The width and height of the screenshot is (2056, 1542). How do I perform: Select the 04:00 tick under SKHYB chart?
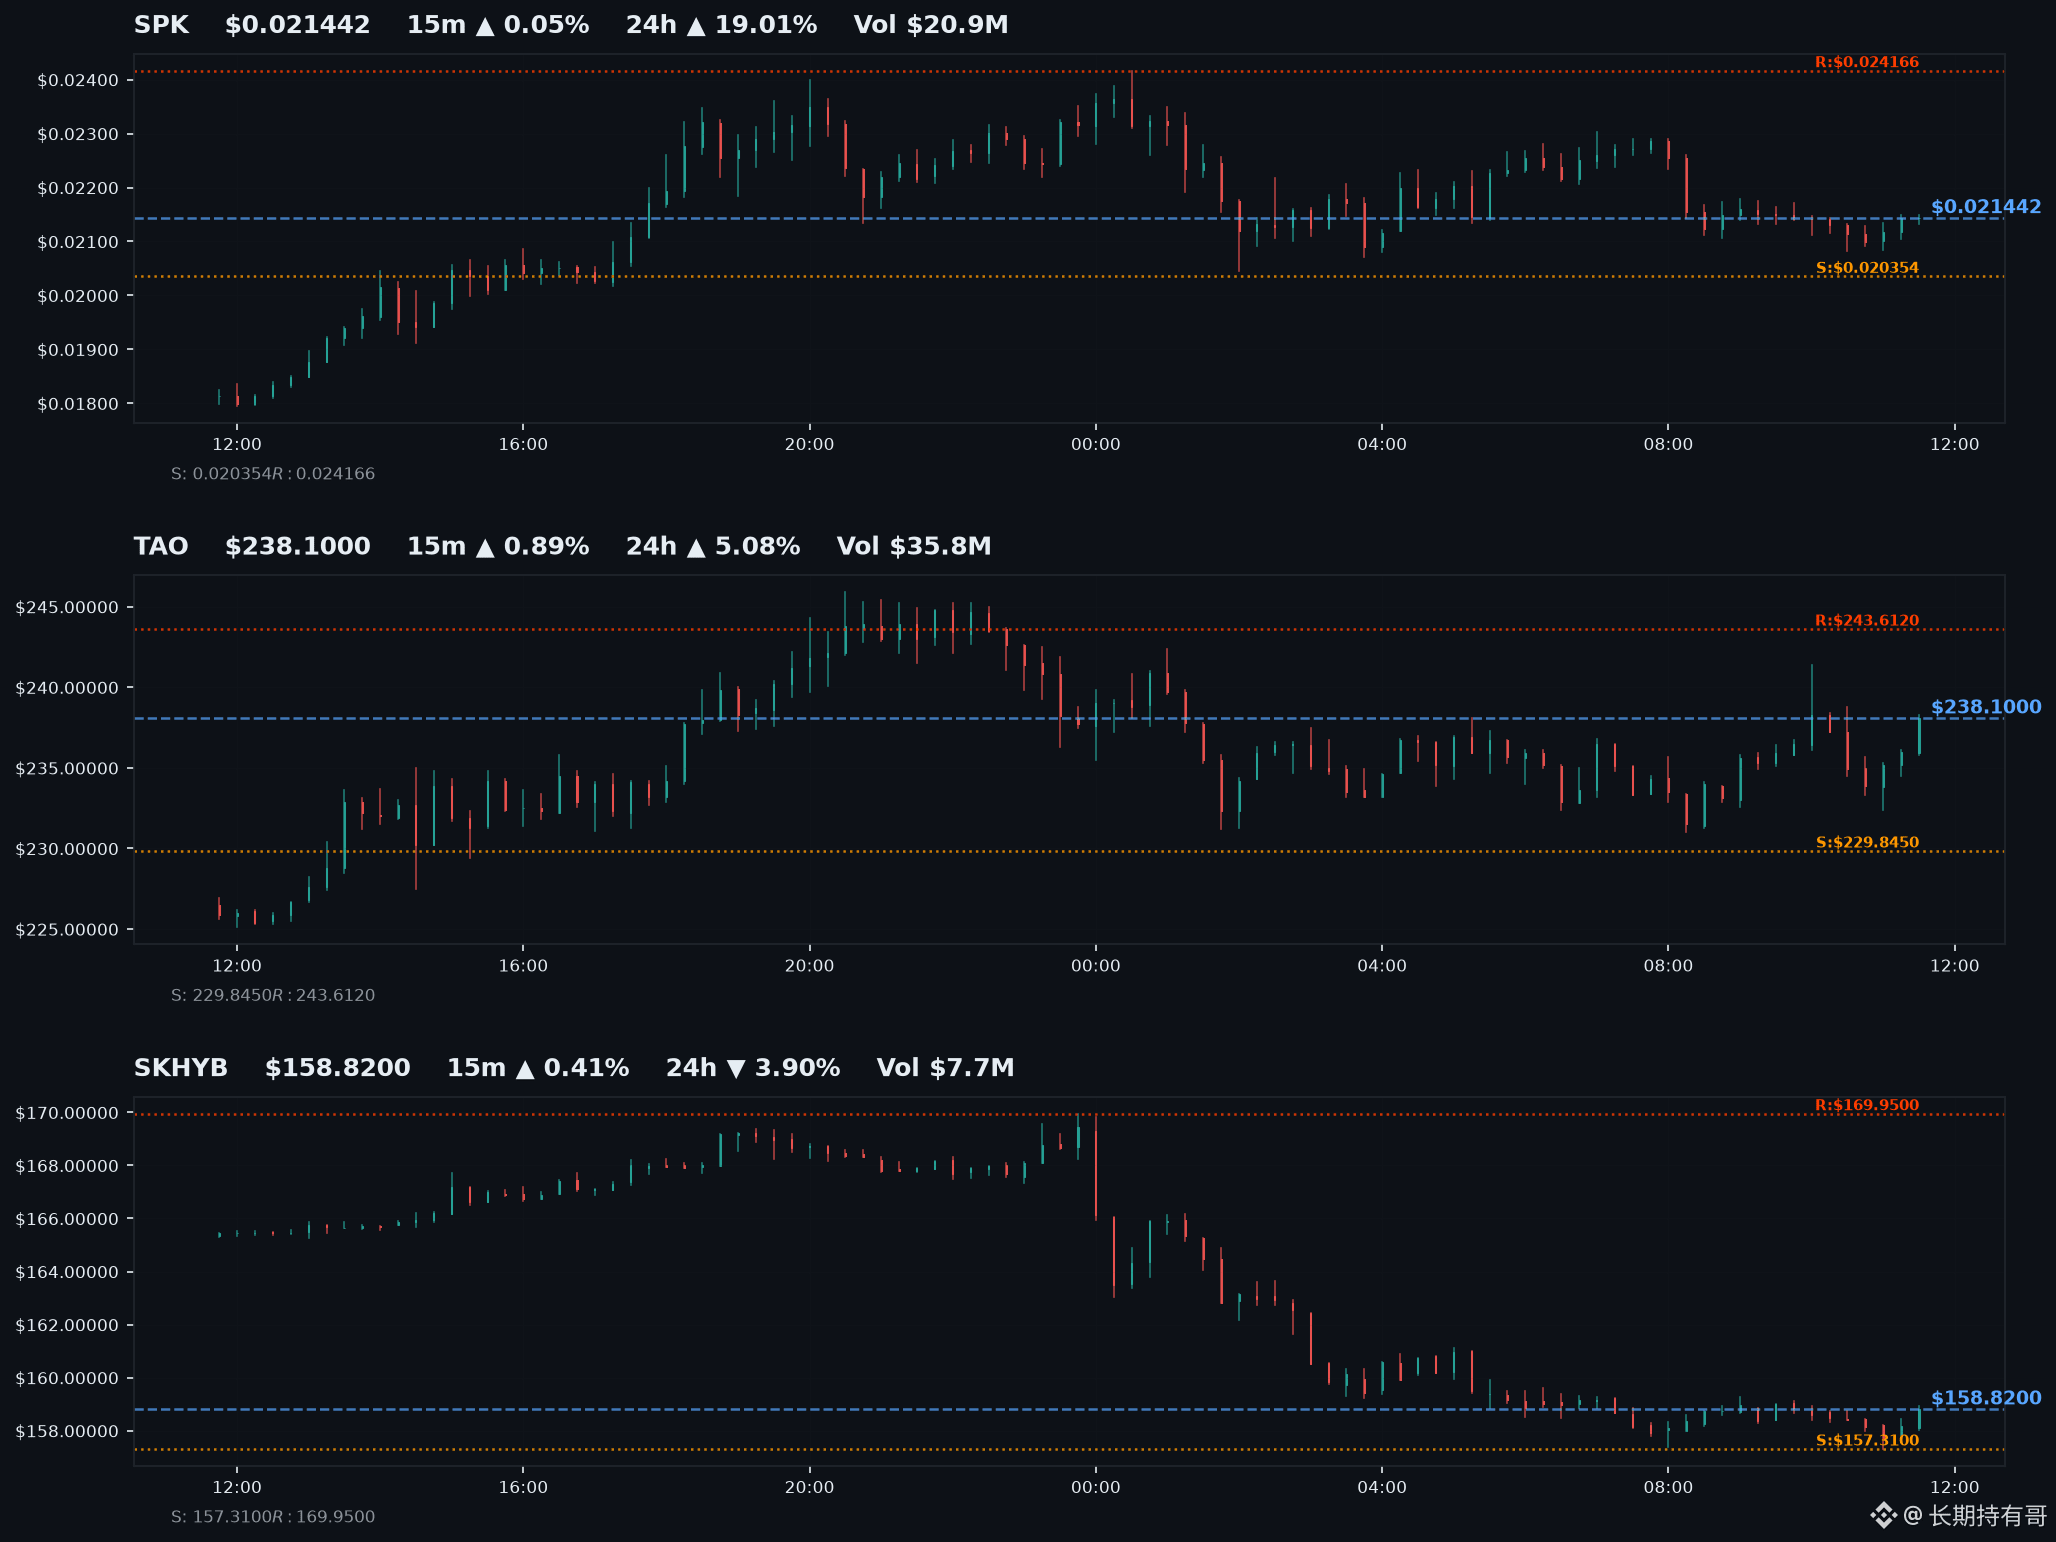[x=1382, y=1487]
